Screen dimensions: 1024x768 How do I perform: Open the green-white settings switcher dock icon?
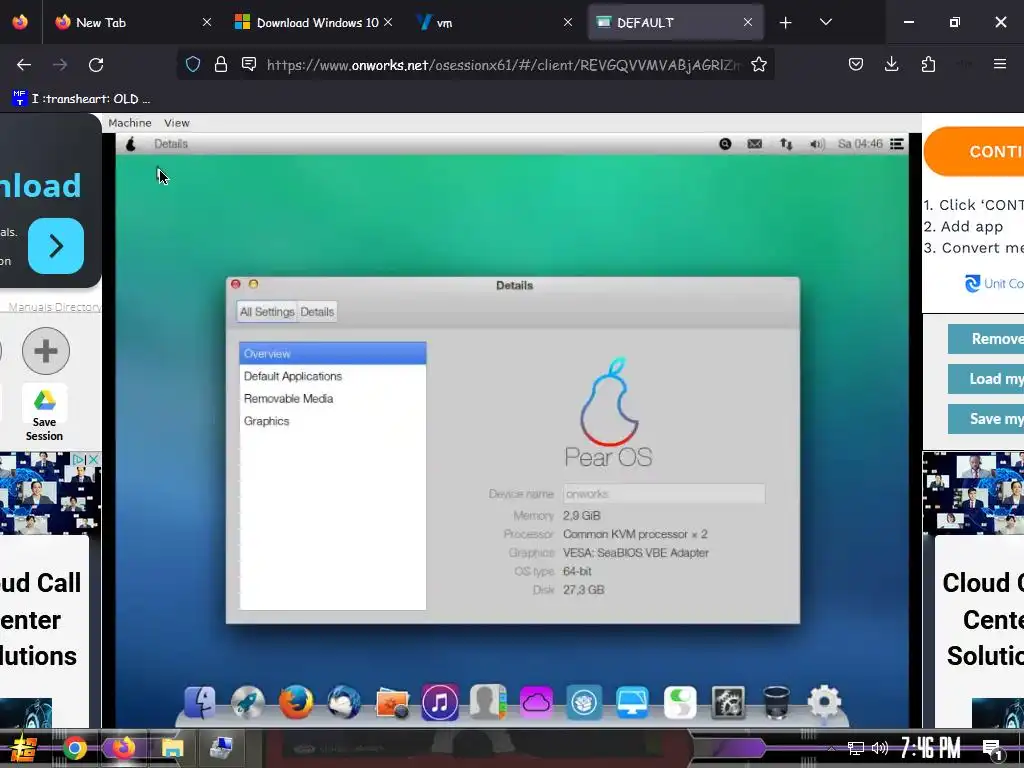click(x=680, y=703)
